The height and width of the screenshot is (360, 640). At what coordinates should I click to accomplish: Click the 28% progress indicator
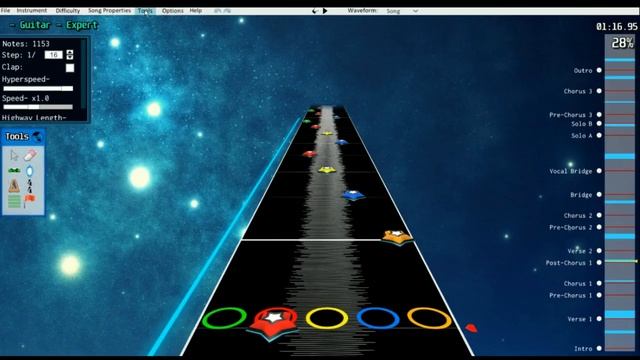click(x=622, y=42)
